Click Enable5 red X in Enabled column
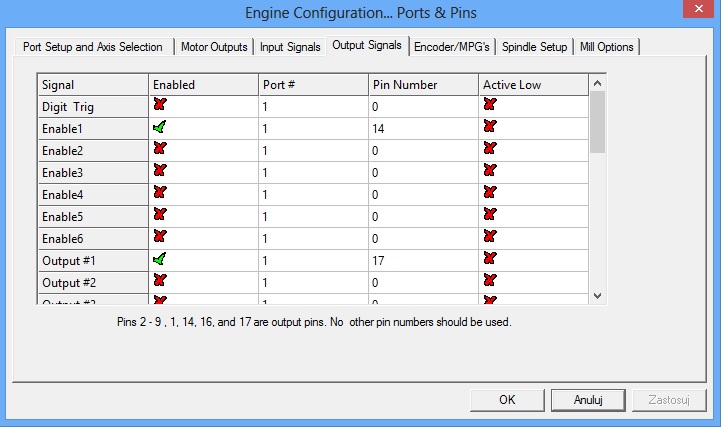724x430 pixels. click(x=160, y=215)
